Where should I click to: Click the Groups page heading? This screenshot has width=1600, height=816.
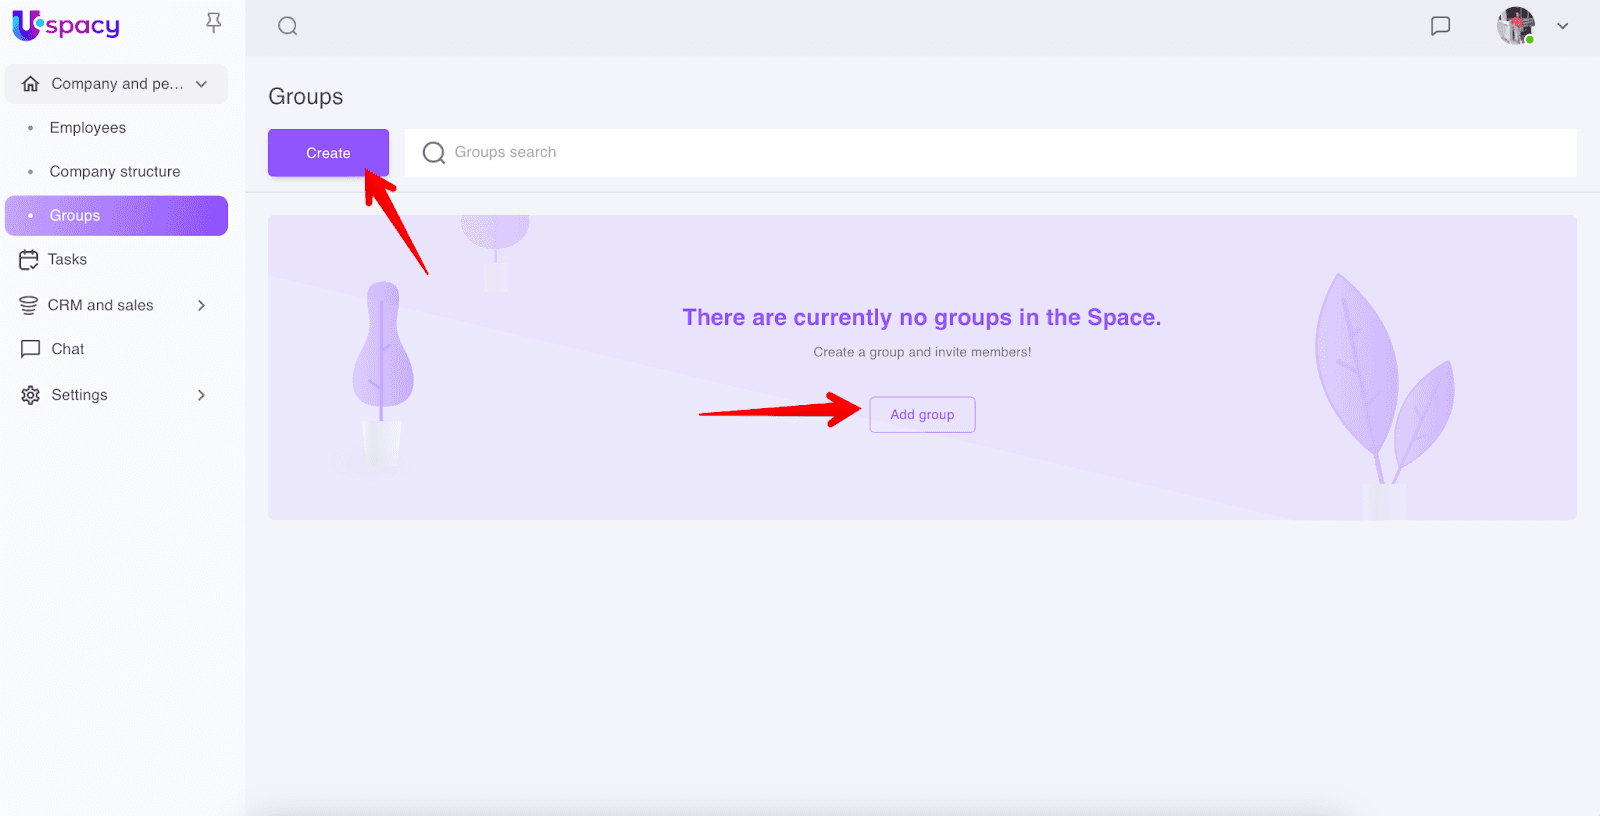coord(306,97)
